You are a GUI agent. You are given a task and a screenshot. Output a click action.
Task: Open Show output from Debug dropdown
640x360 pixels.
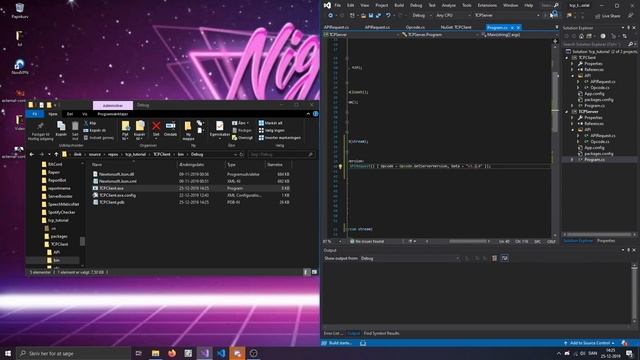click(x=410, y=258)
